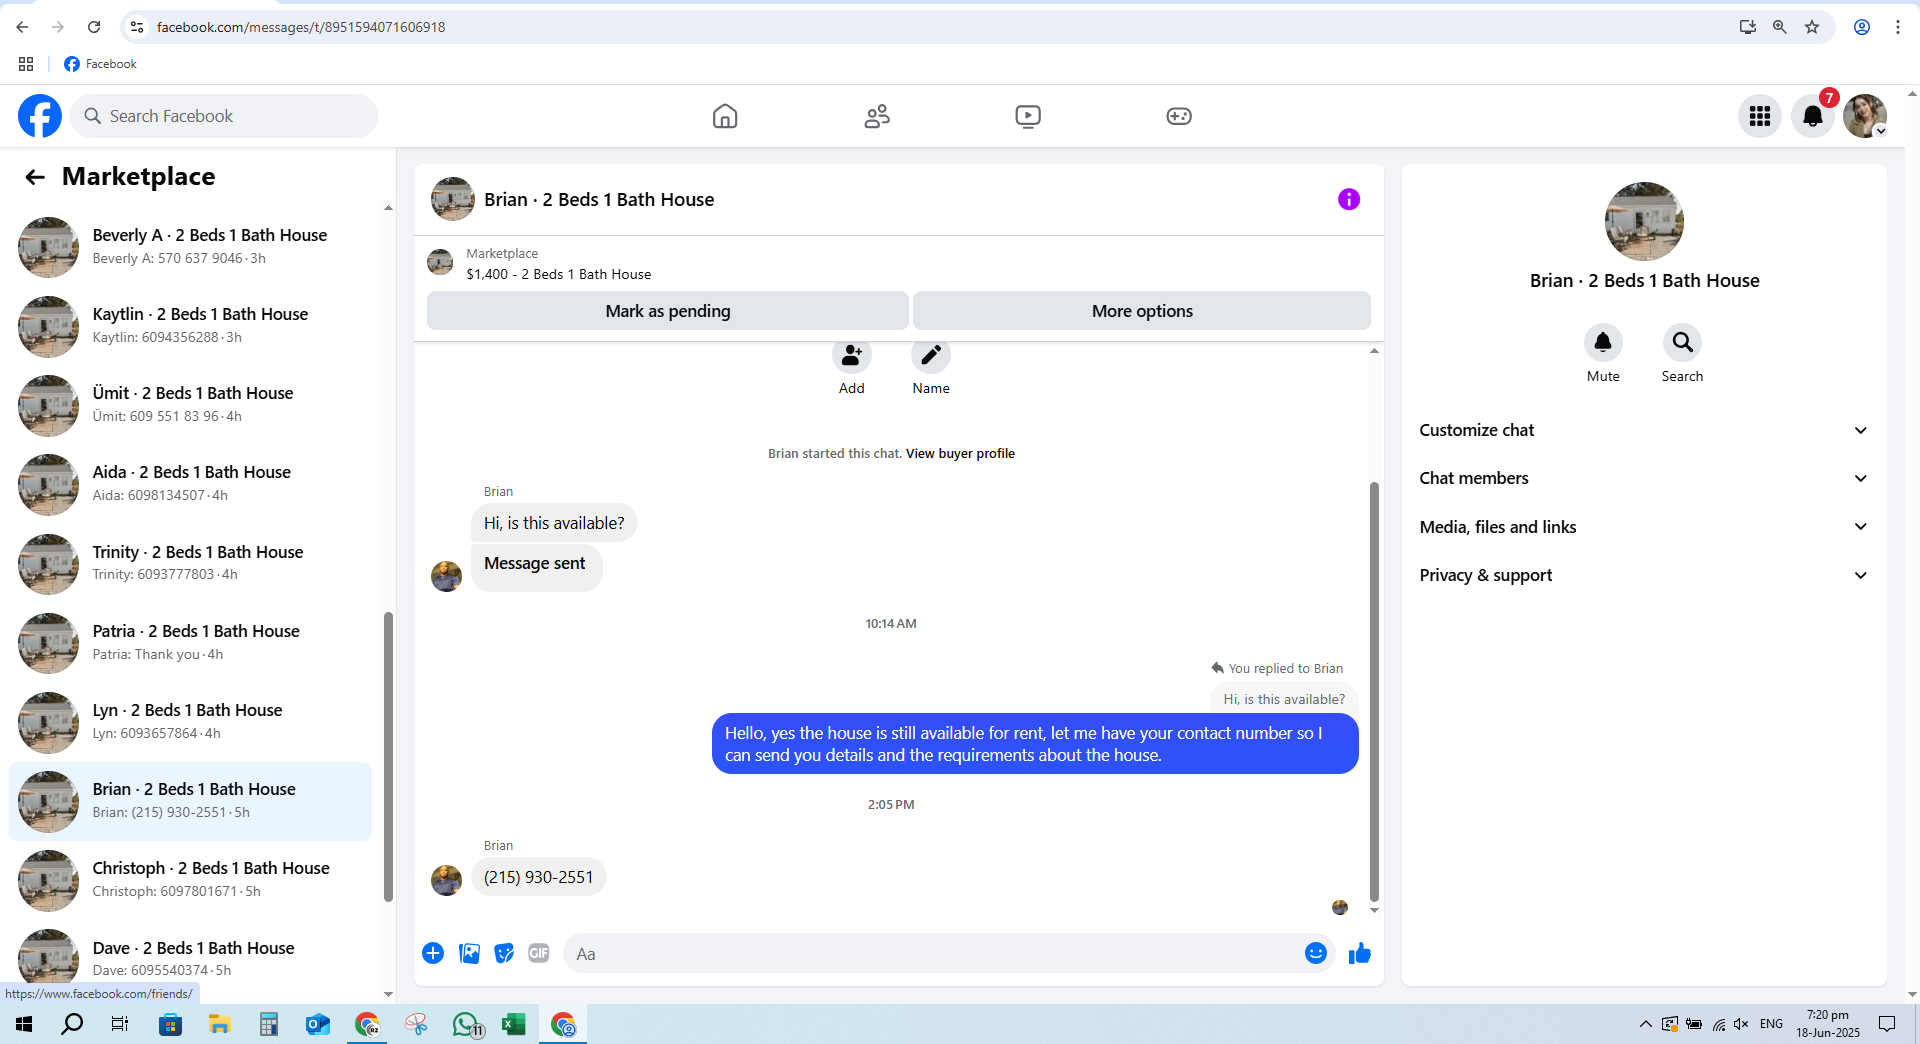Viewport: 1920px width, 1044px height.
Task: Expand the Customize chat section
Action: point(1644,430)
